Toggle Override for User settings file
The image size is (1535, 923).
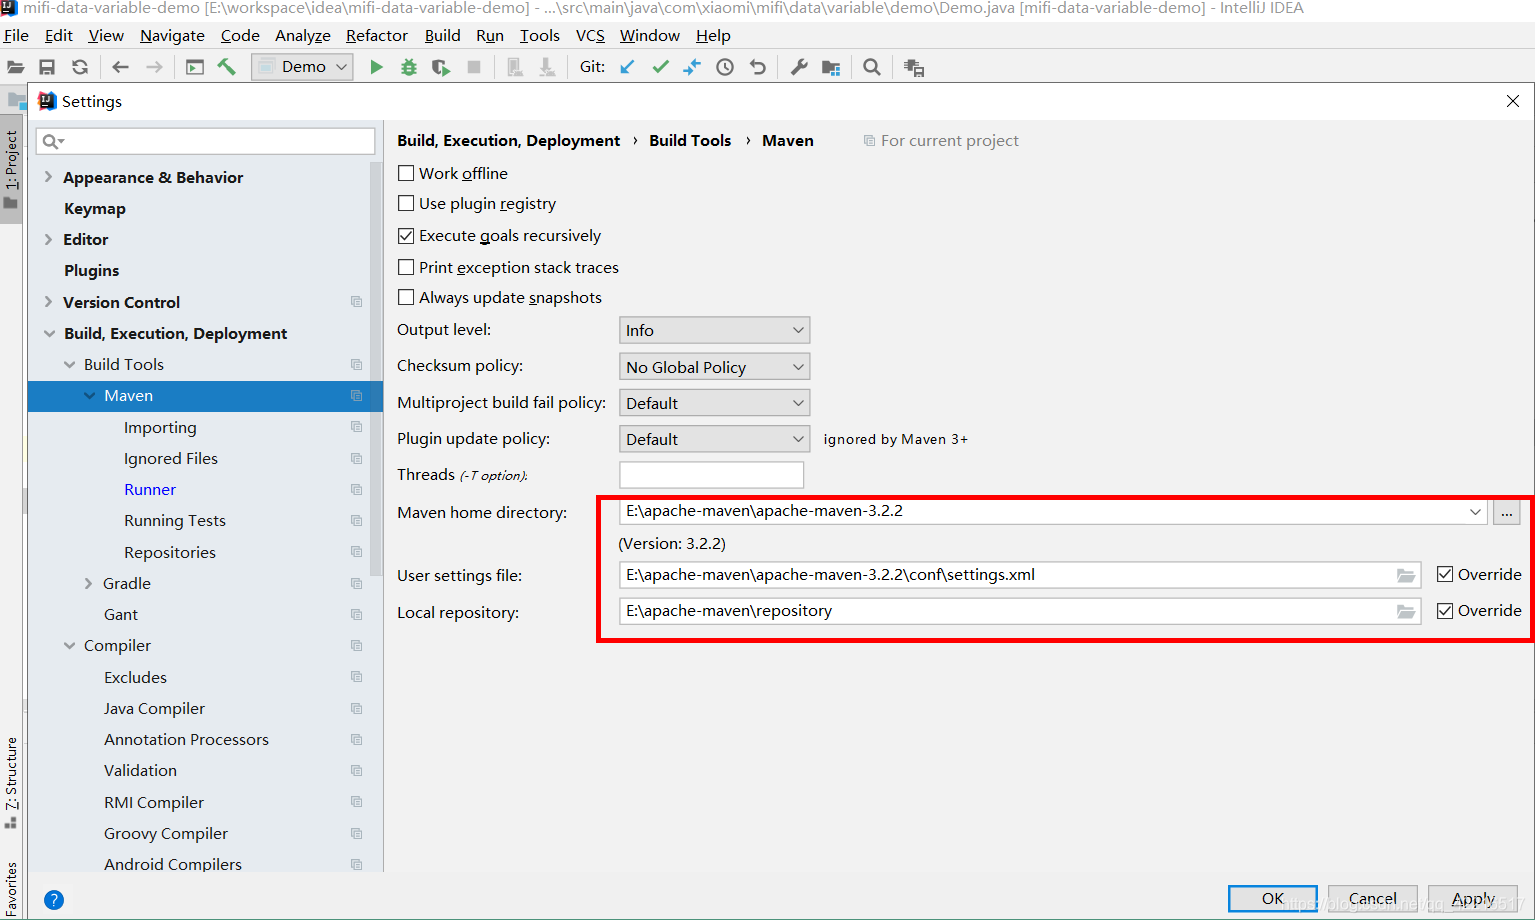tap(1445, 574)
